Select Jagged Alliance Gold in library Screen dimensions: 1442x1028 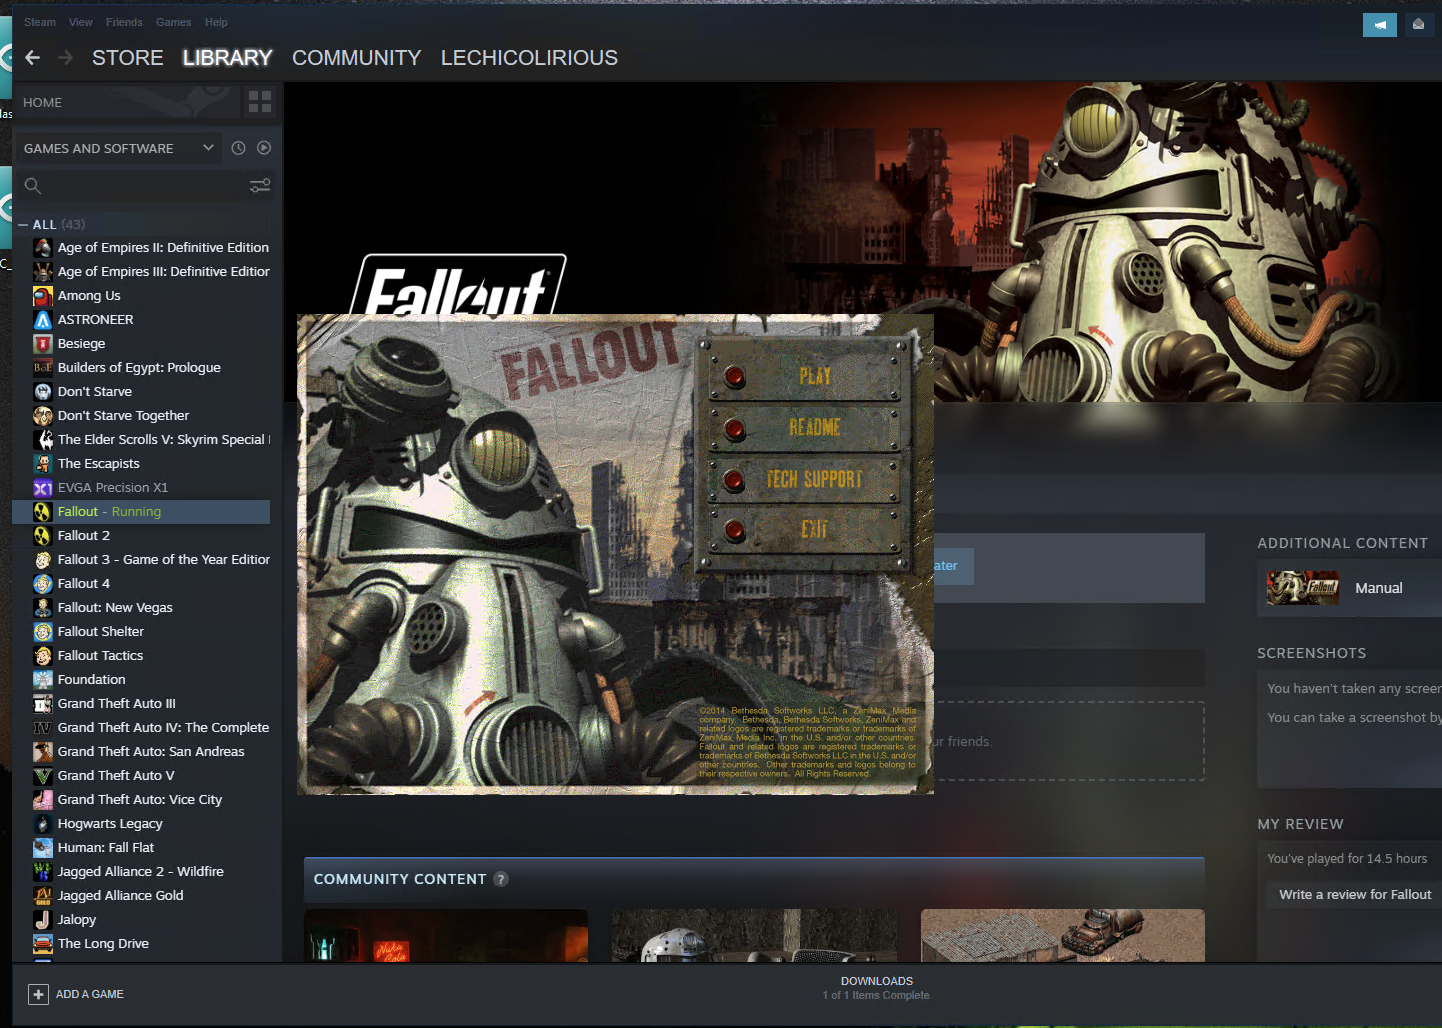point(141,896)
